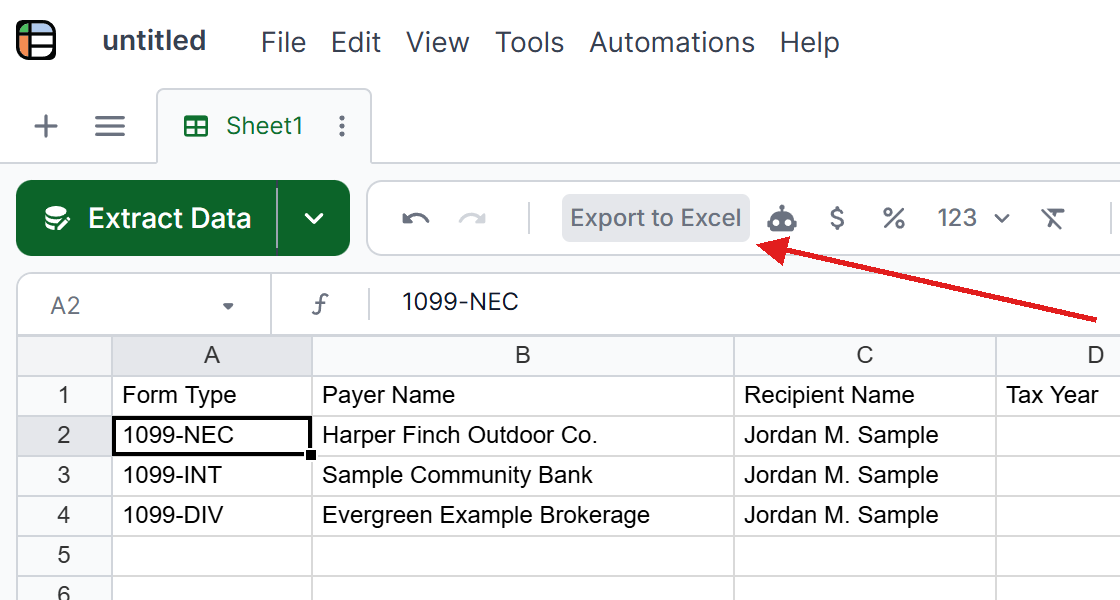Open the Automations menu

pyautogui.click(x=672, y=42)
